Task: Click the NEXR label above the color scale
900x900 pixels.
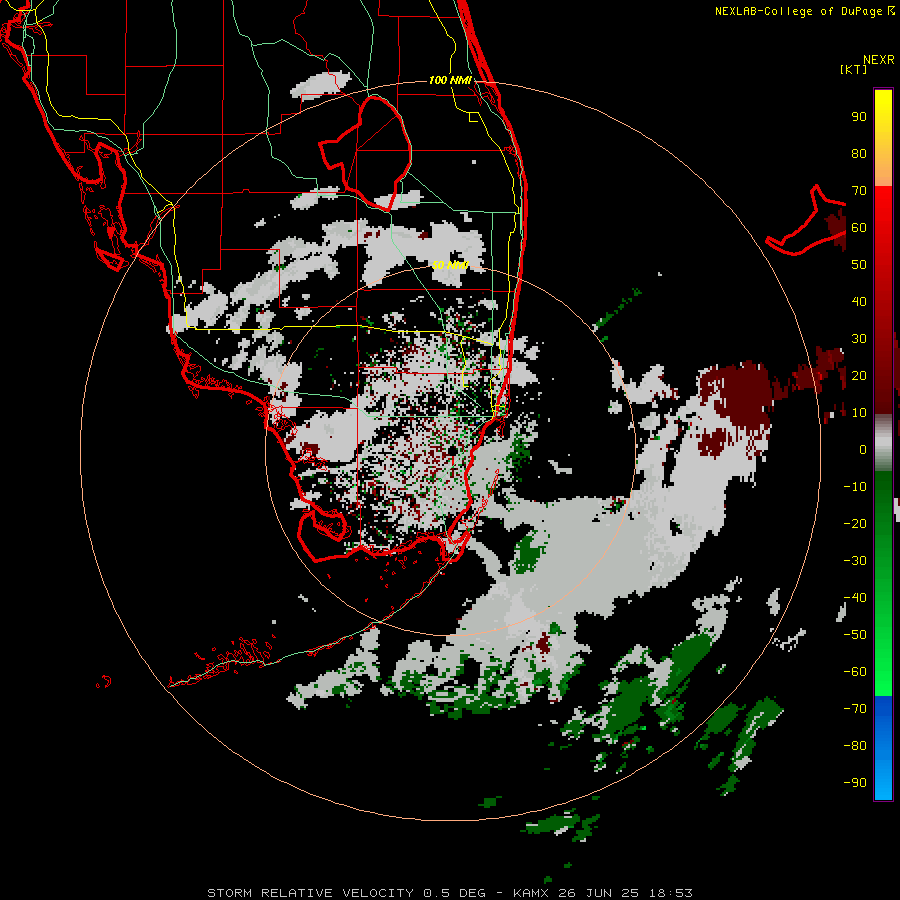Action: 879,60
